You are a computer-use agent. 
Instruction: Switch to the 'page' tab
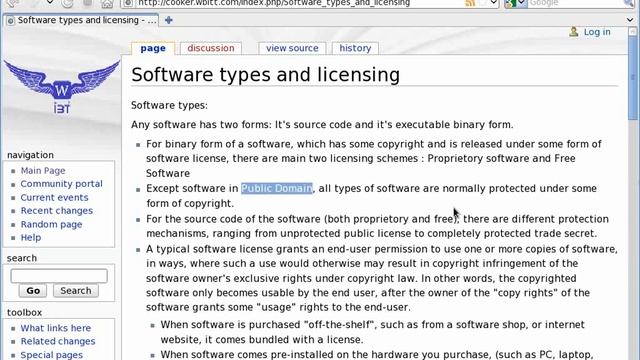click(x=153, y=48)
